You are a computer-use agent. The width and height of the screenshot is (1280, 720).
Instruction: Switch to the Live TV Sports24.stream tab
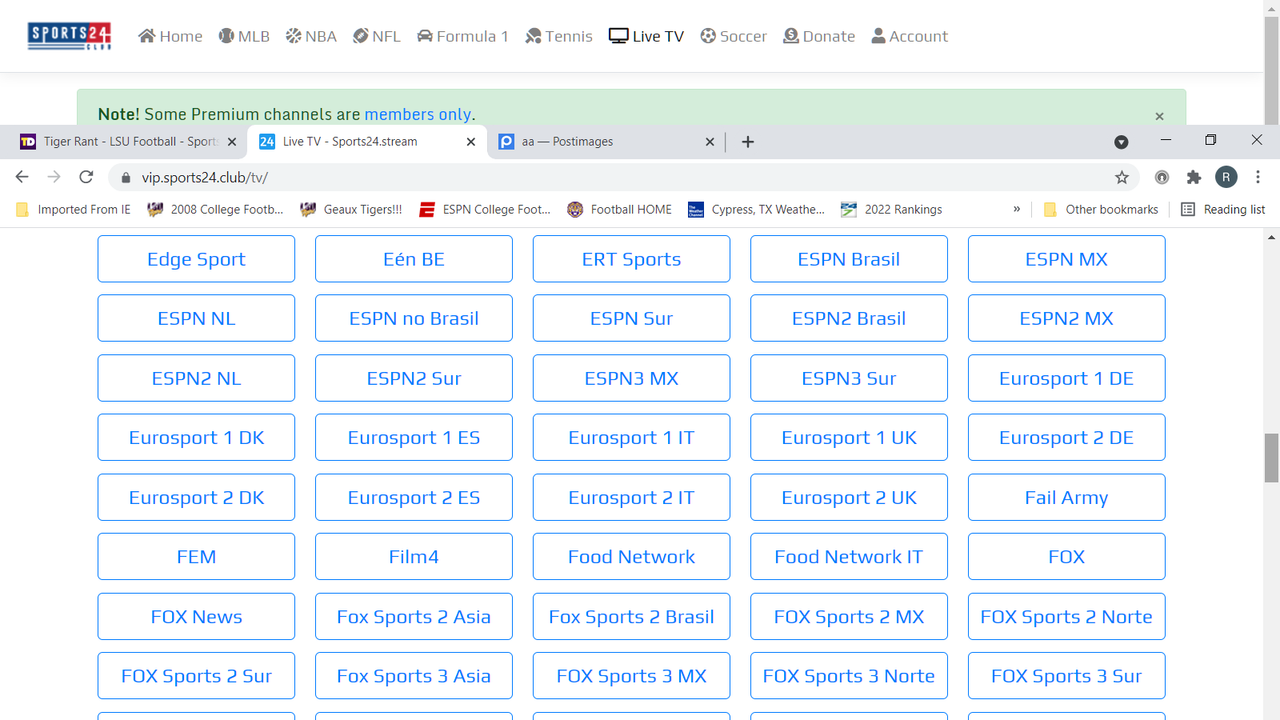(366, 142)
